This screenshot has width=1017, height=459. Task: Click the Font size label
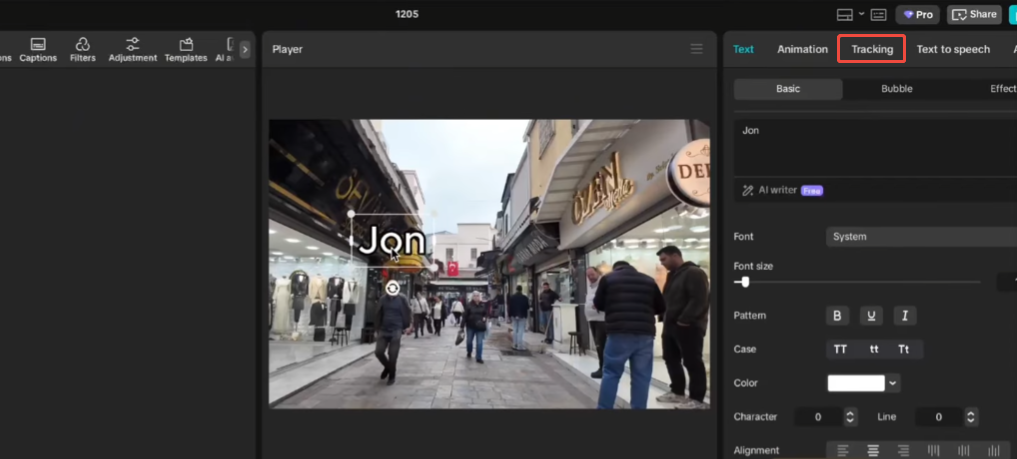pos(753,266)
